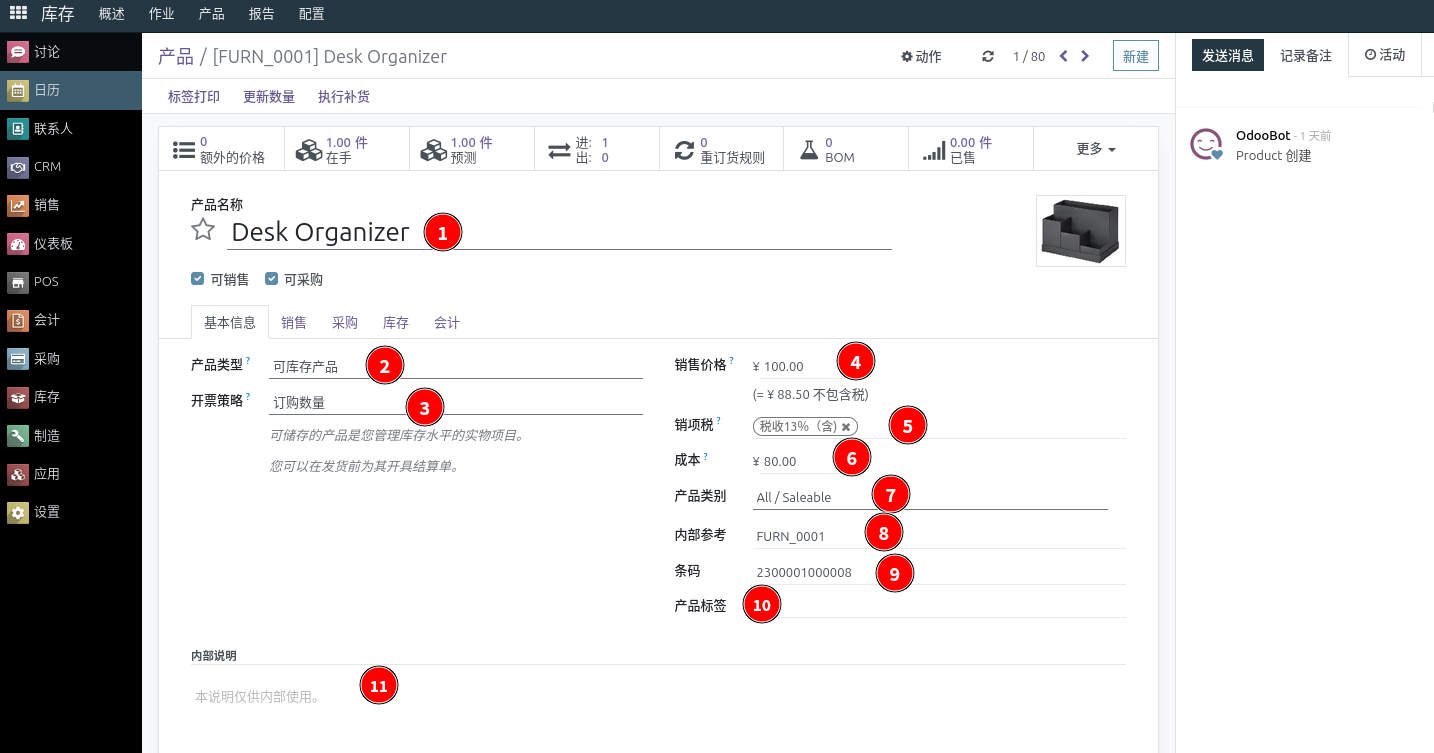
Task: Click the 活动 button
Action: [x=1385, y=55]
